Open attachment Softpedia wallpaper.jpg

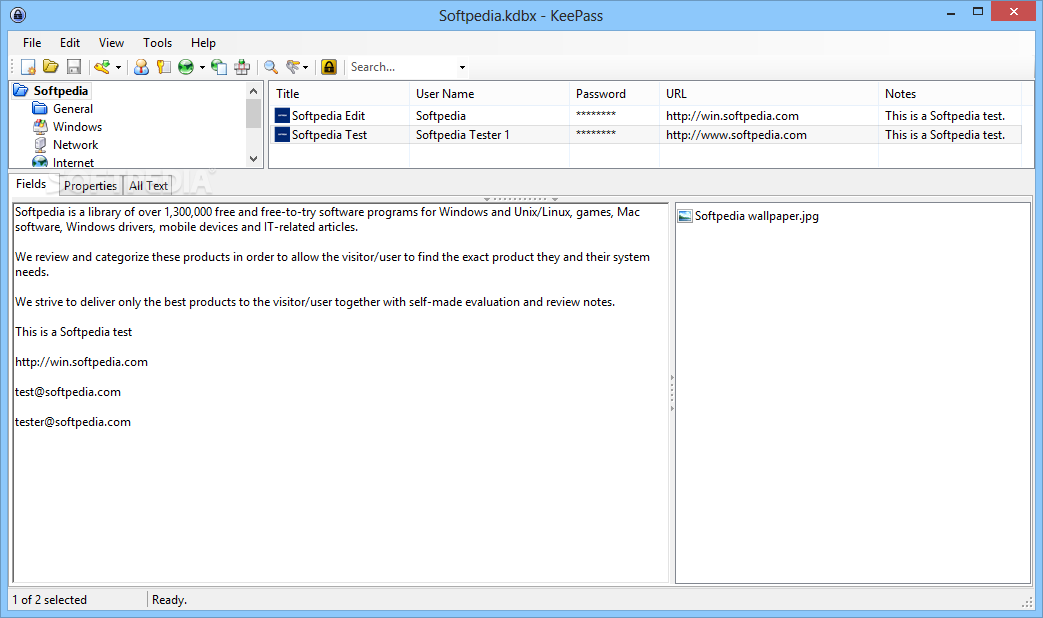756,216
